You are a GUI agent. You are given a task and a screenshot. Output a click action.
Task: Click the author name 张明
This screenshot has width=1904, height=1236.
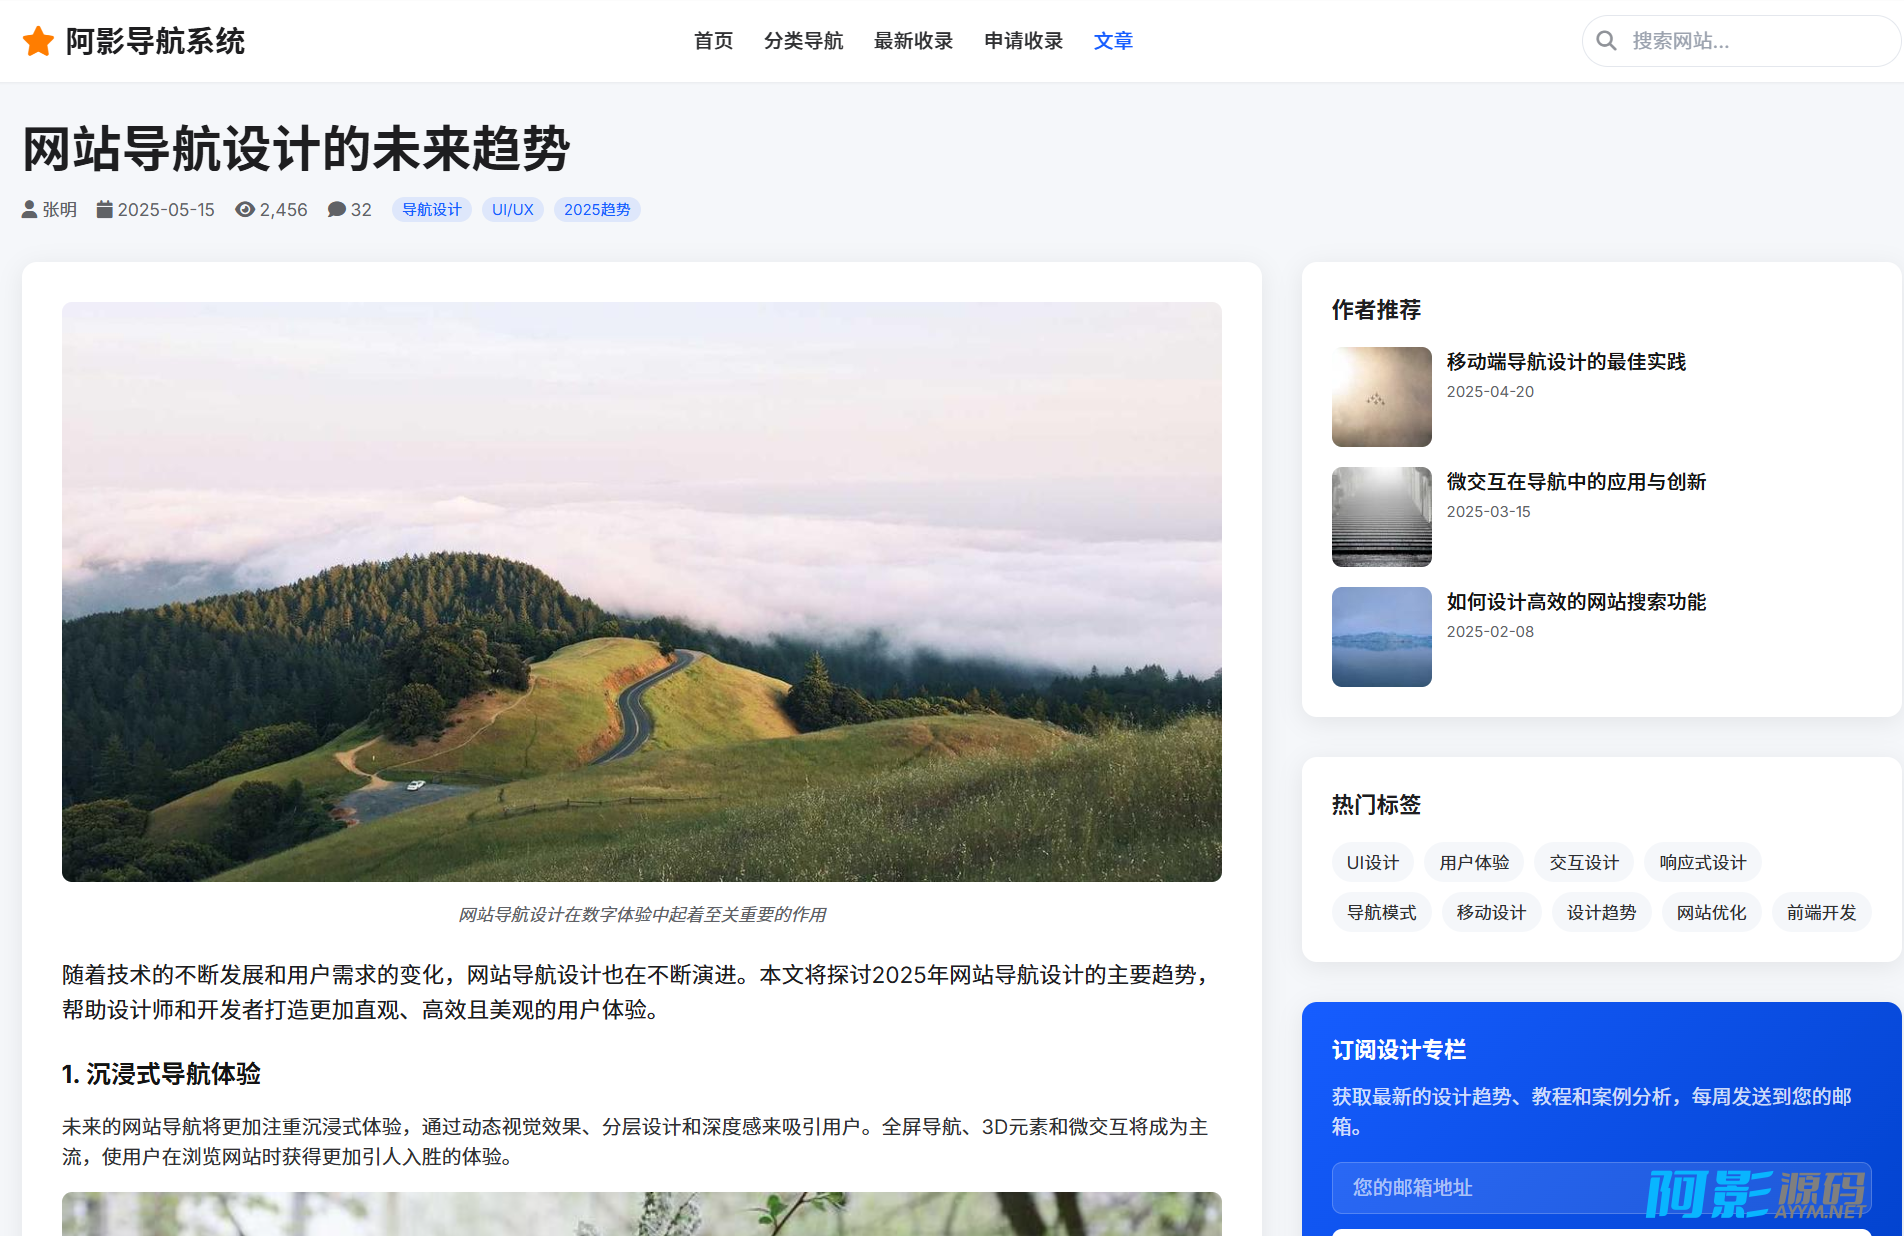(x=59, y=209)
